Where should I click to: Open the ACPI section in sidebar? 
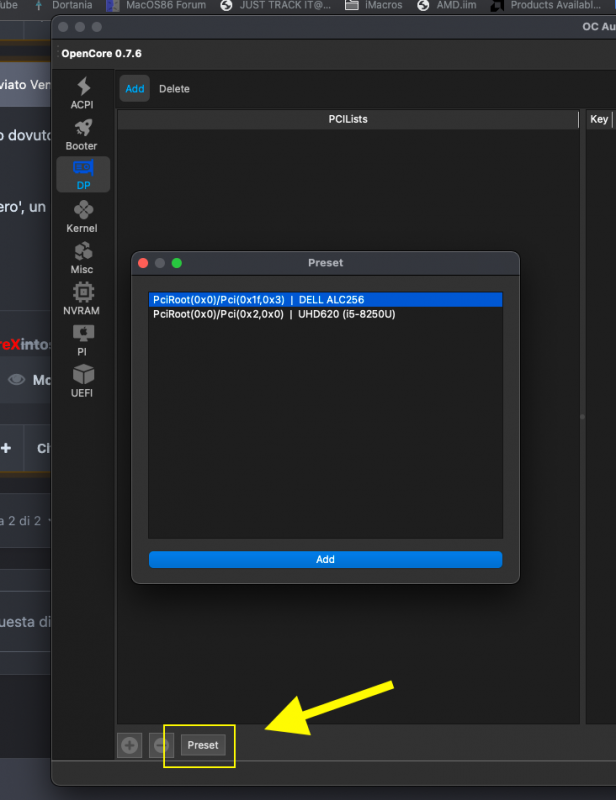[x=83, y=93]
